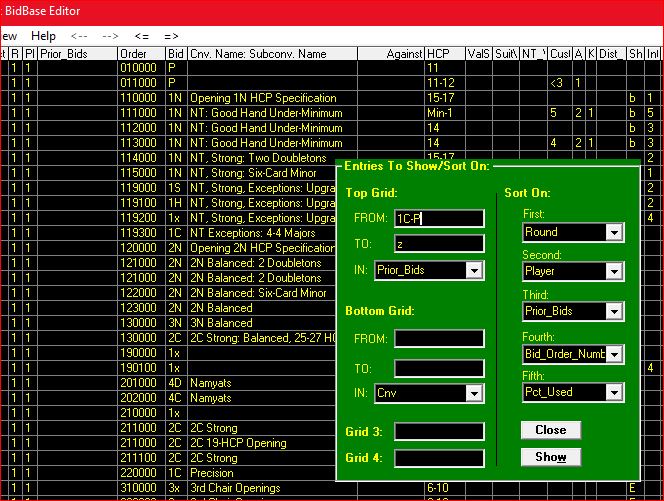This screenshot has width=664, height=501.
Task: Click the Order column header
Action: pos(134,53)
